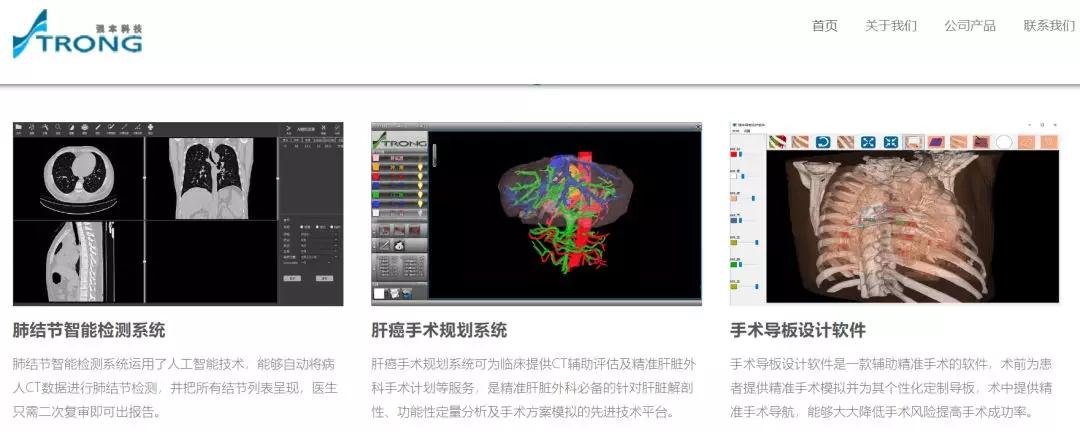Screen dimensions: 1080x432
Task: Click the white plus icon in the lung CT toolbar
Action: click(150, 127)
